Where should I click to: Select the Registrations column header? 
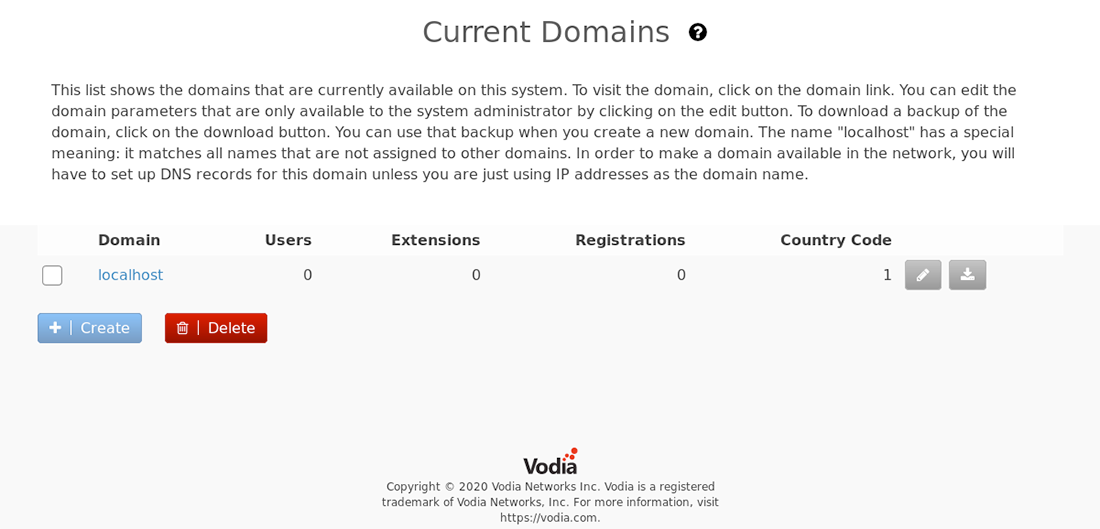[x=630, y=240]
